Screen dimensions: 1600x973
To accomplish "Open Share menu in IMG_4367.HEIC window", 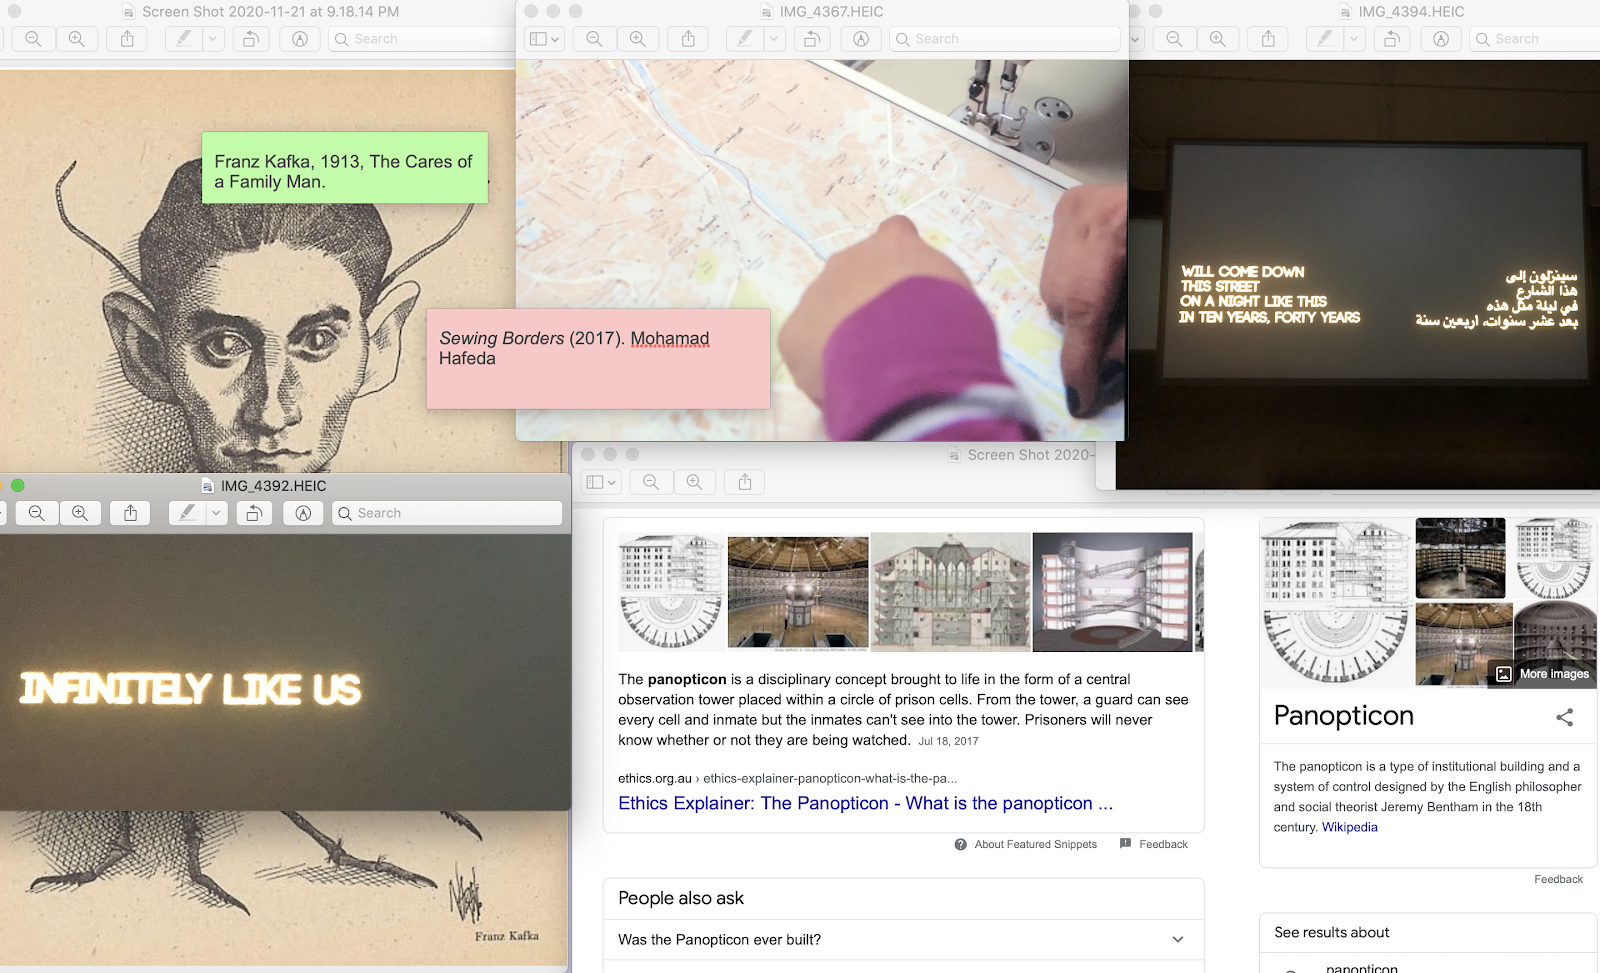I will (688, 39).
